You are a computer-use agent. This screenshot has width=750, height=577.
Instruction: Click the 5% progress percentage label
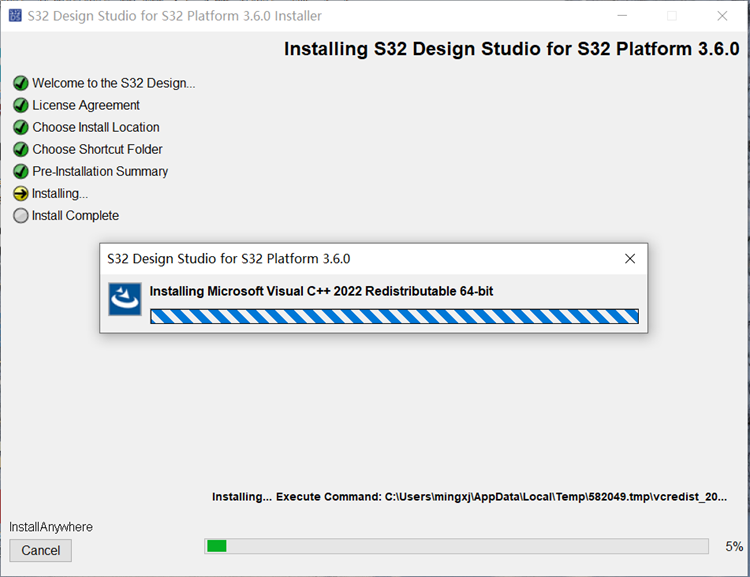tap(734, 546)
